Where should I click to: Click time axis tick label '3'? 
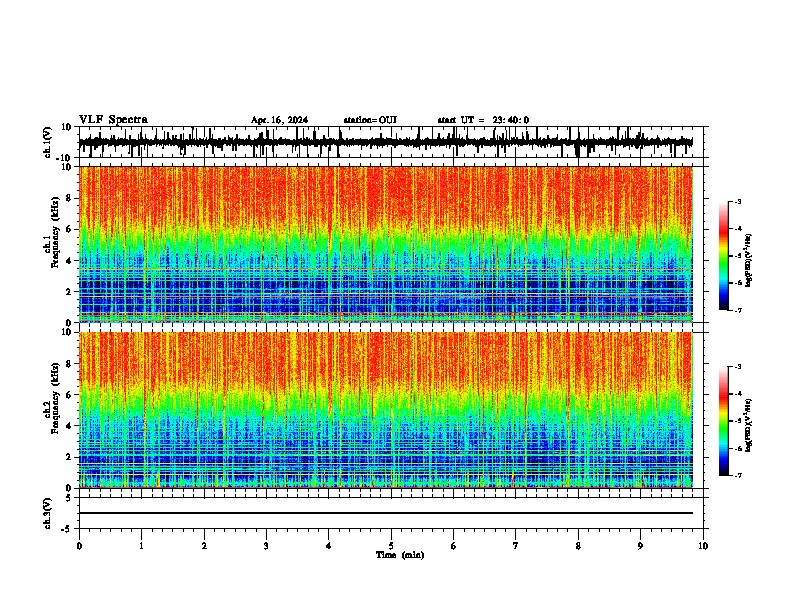click(x=266, y=546)
